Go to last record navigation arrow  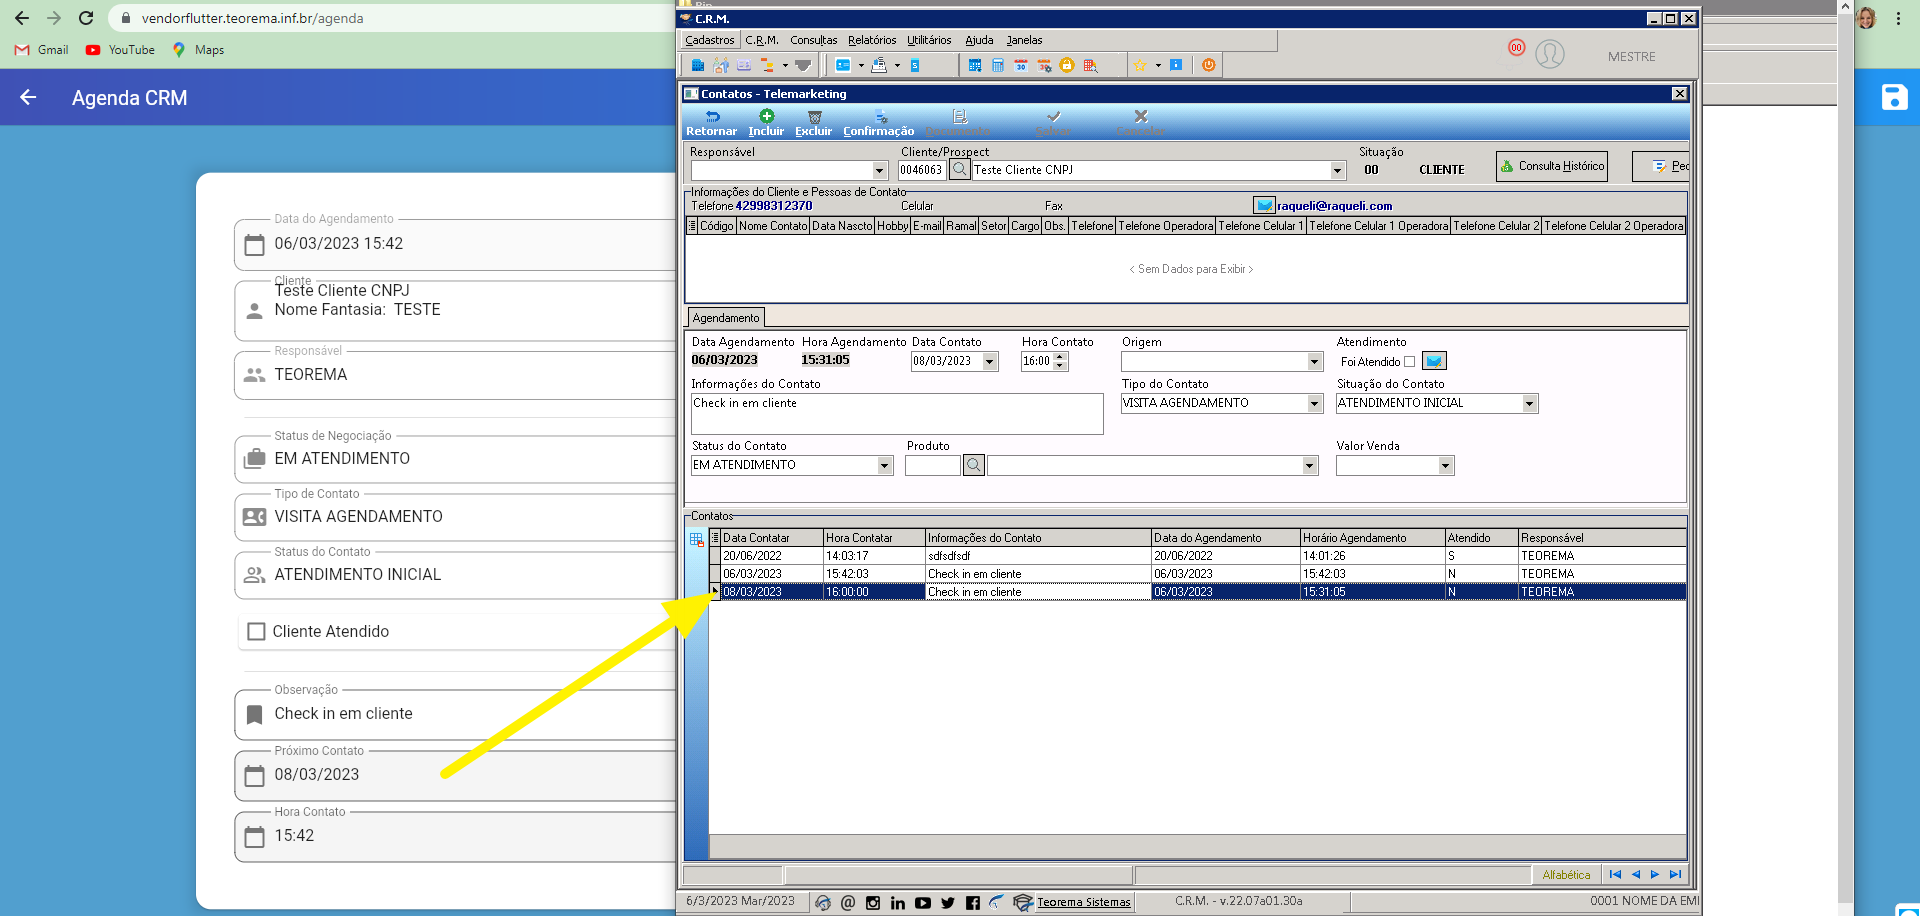point(1675,875)
